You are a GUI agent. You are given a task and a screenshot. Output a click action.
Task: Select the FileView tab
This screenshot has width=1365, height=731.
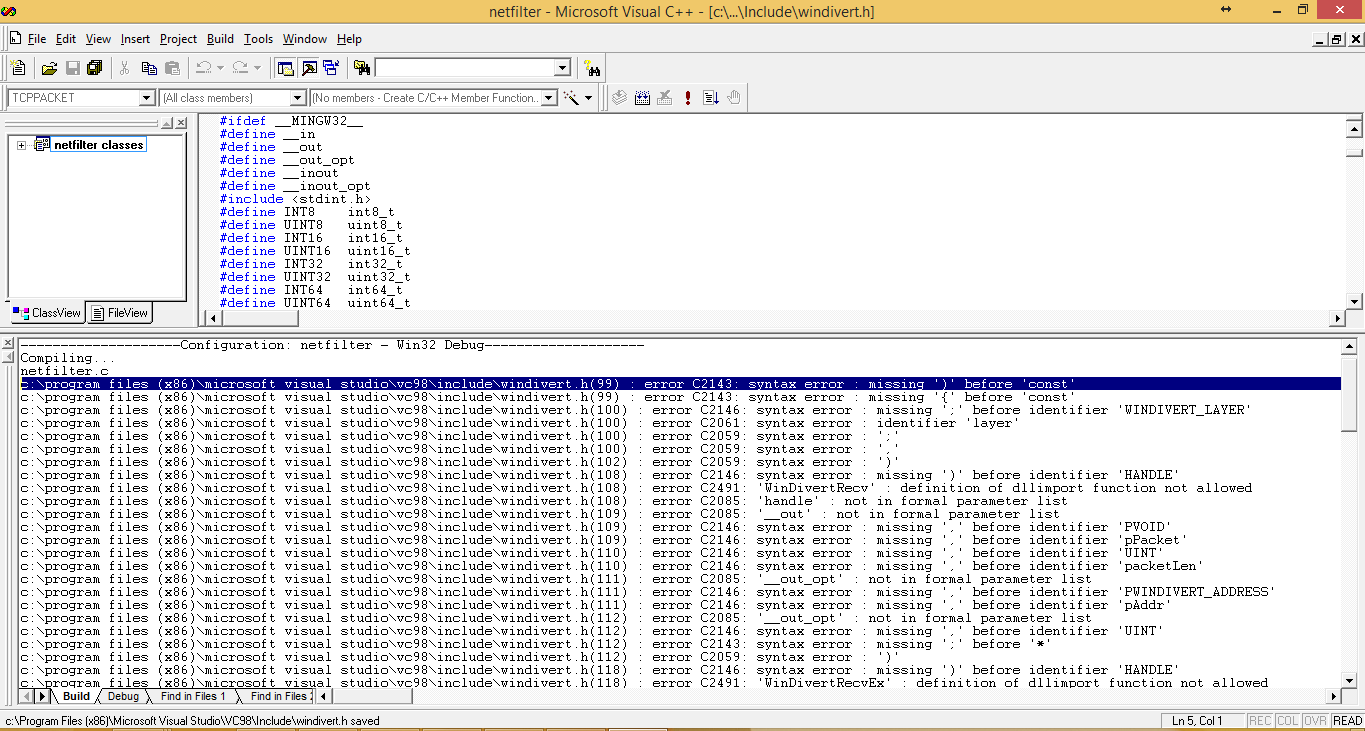pyautogui.click(x=118, y=312)
